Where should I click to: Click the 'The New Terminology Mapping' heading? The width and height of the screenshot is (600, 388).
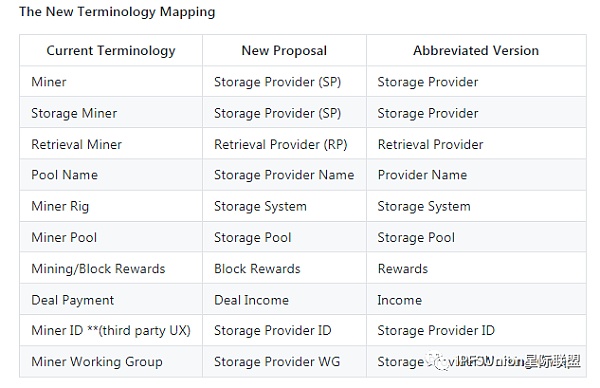coord(117,12)
